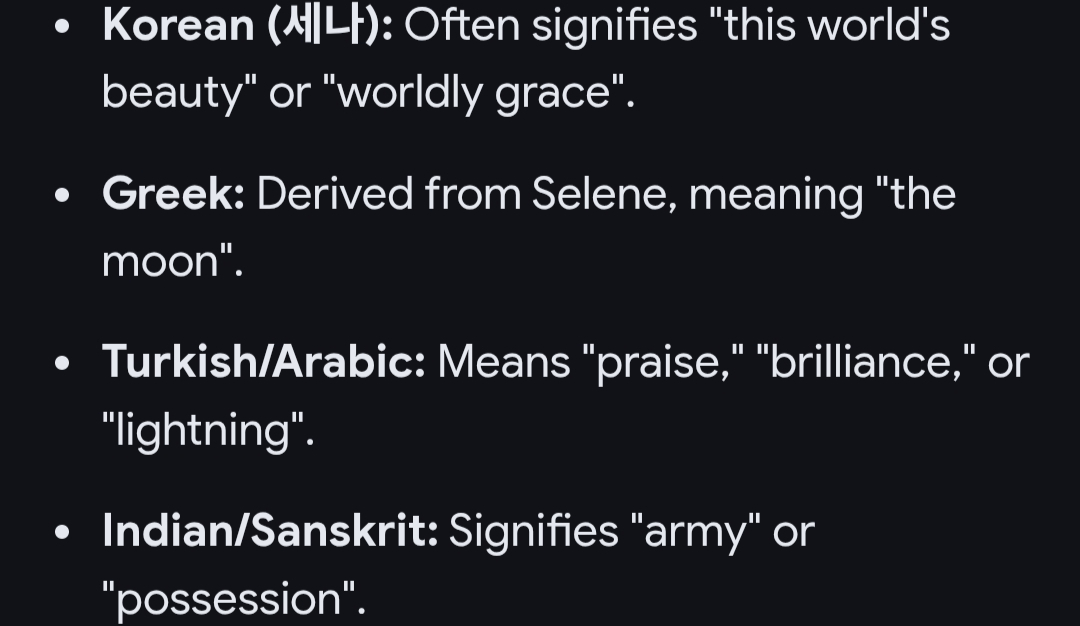
Task: Click the word "army"
Action: point(695,530)
